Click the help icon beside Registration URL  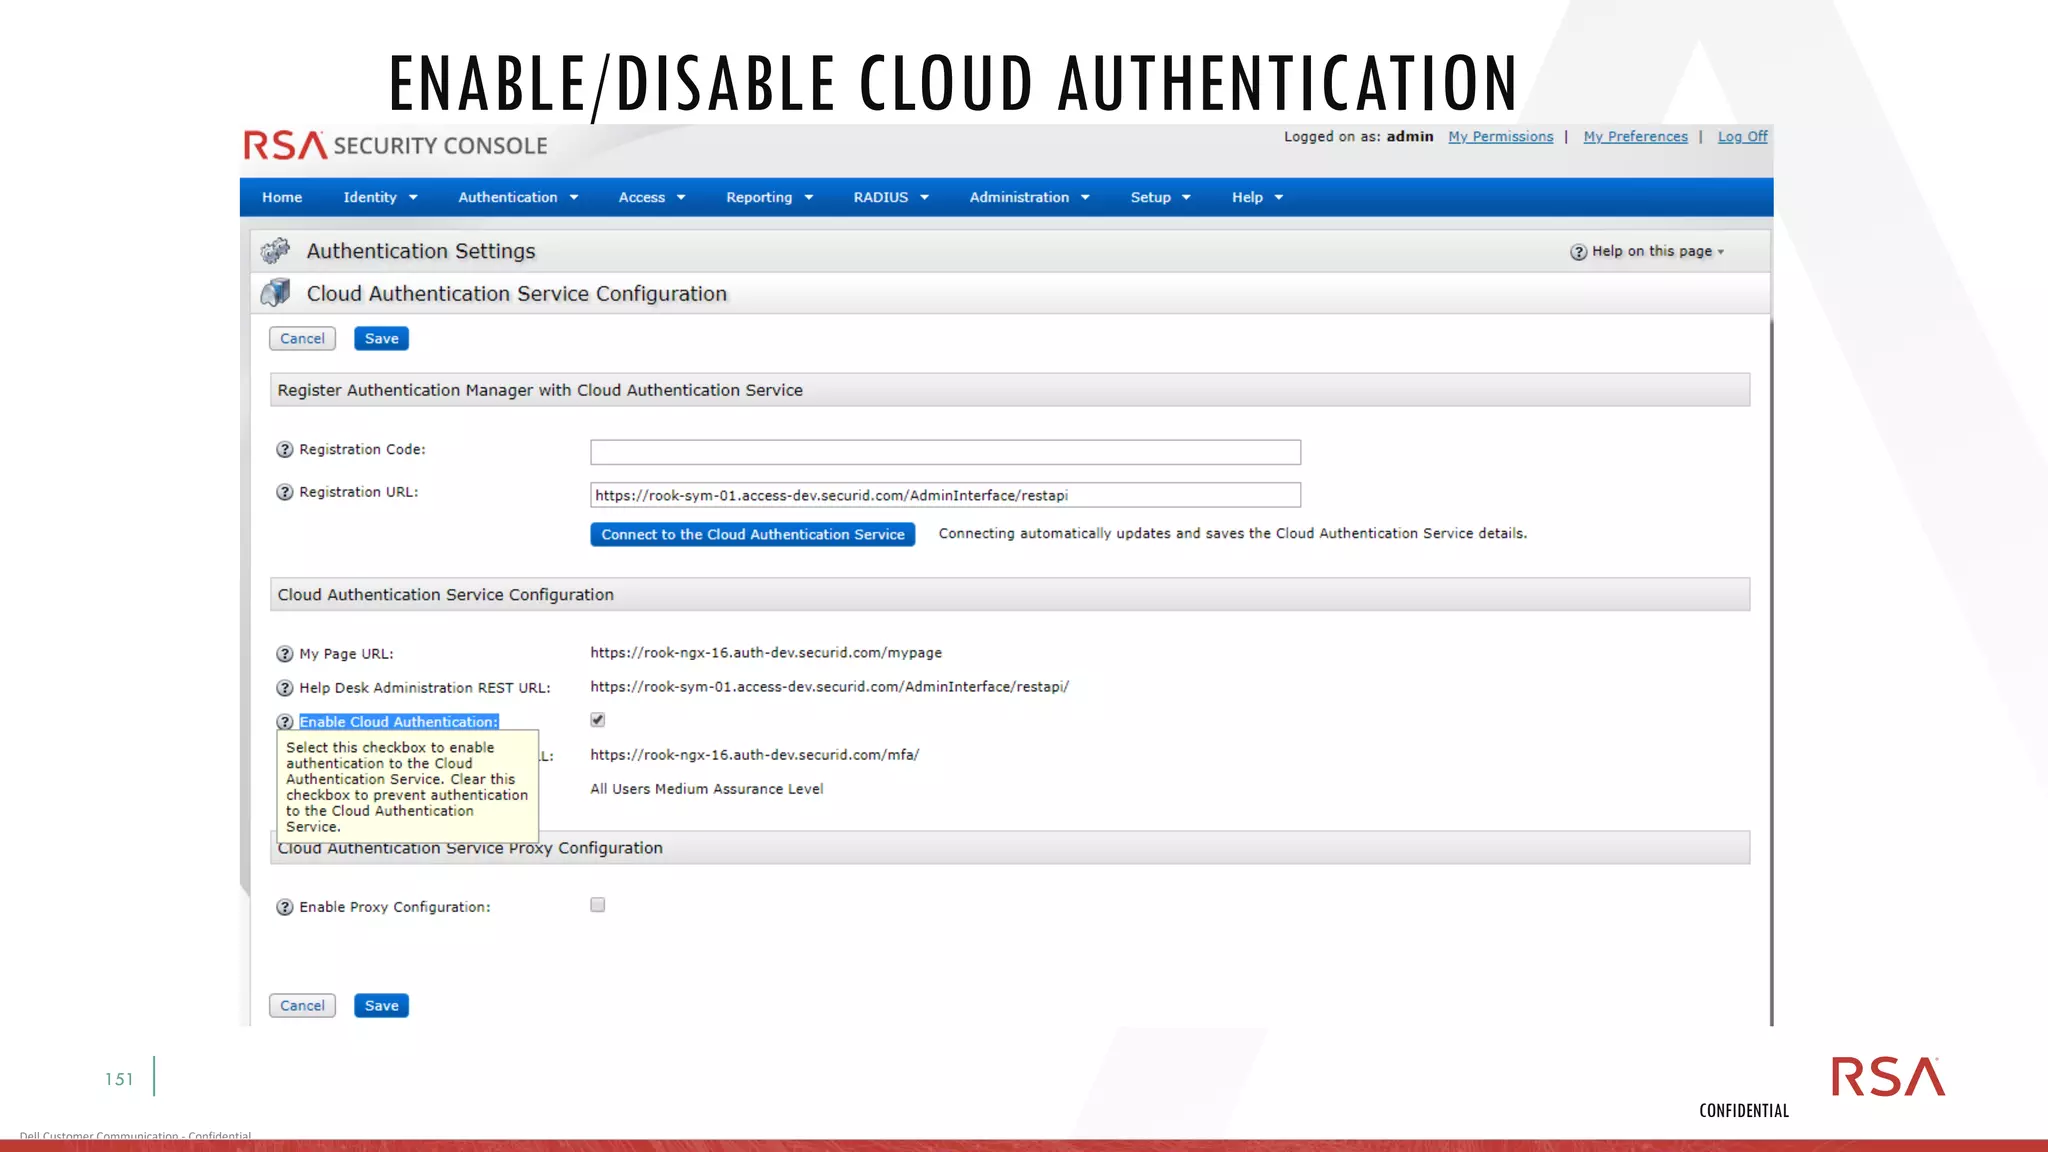285,492
